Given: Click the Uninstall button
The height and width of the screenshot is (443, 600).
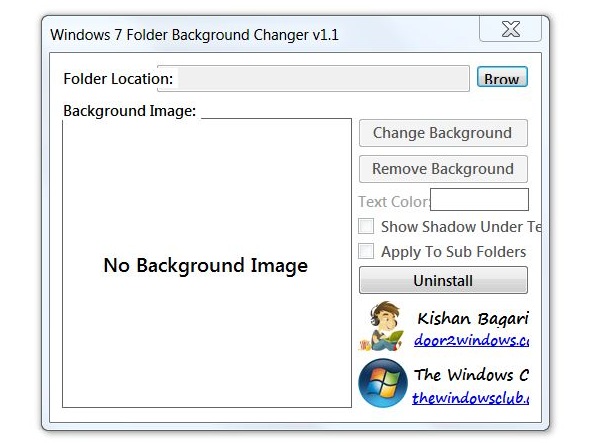Looking at the screenshot, I should pos(443,280).
